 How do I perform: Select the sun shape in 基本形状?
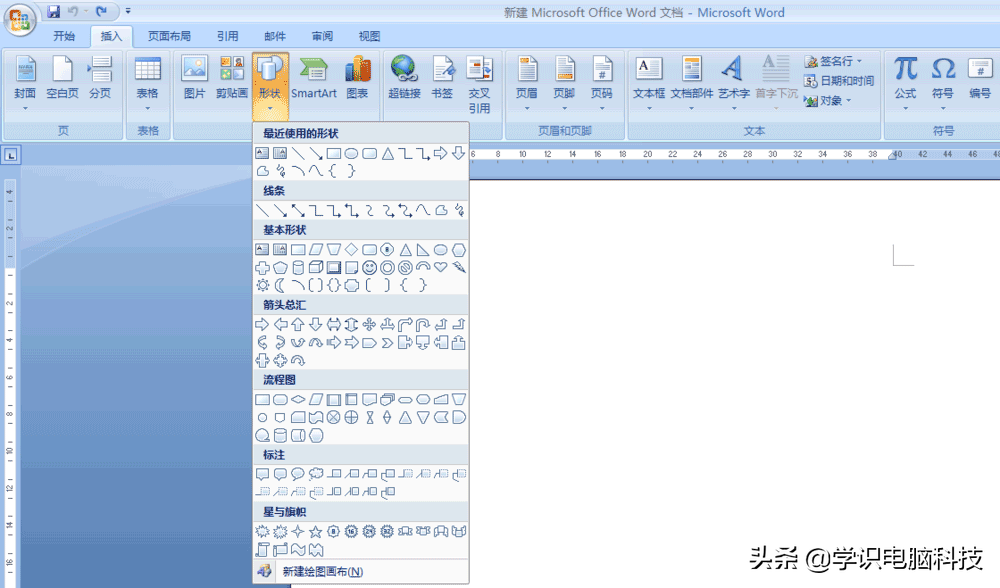pyautogui.click(x=262, y=285)
